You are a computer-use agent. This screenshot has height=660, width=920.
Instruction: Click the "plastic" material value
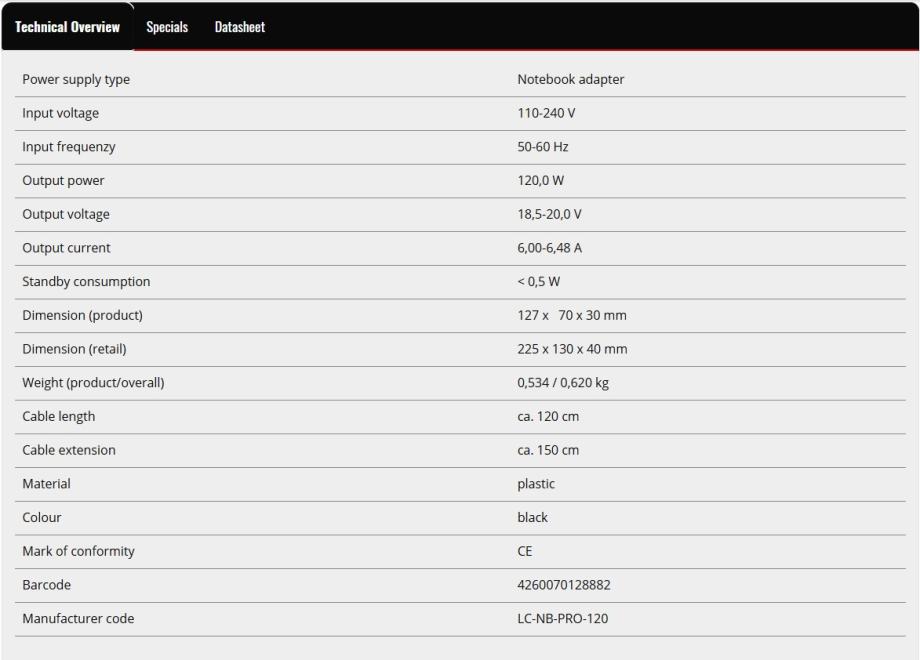(x=536, y=484)
